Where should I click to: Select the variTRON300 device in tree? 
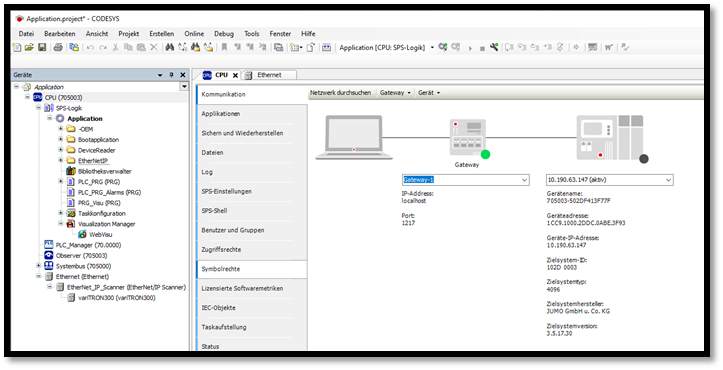tap(117, 298)
